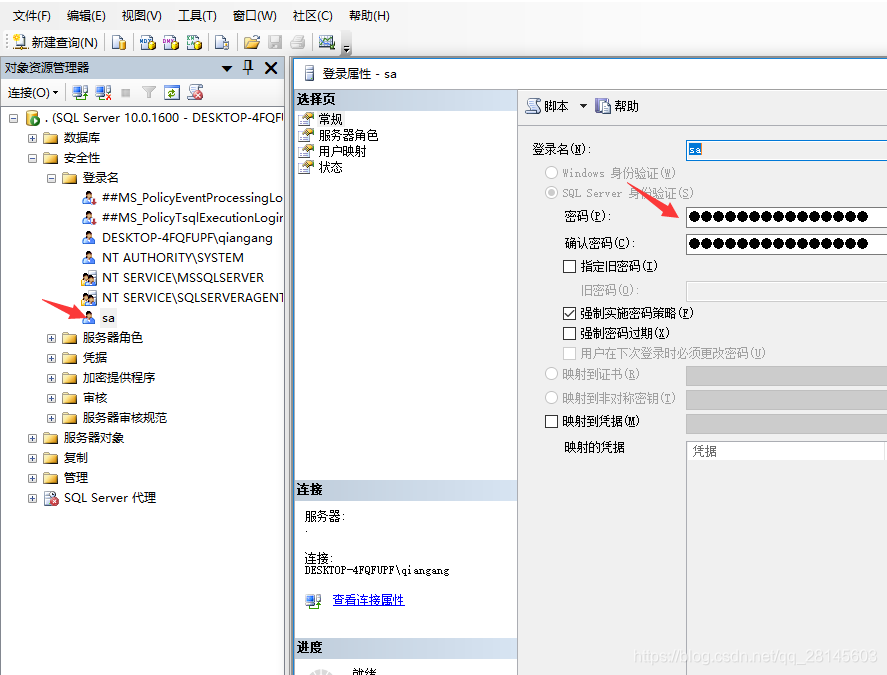Expand the 凭据 folder
The width and height of the screenshot is (887, 675).
click(51, 358)
